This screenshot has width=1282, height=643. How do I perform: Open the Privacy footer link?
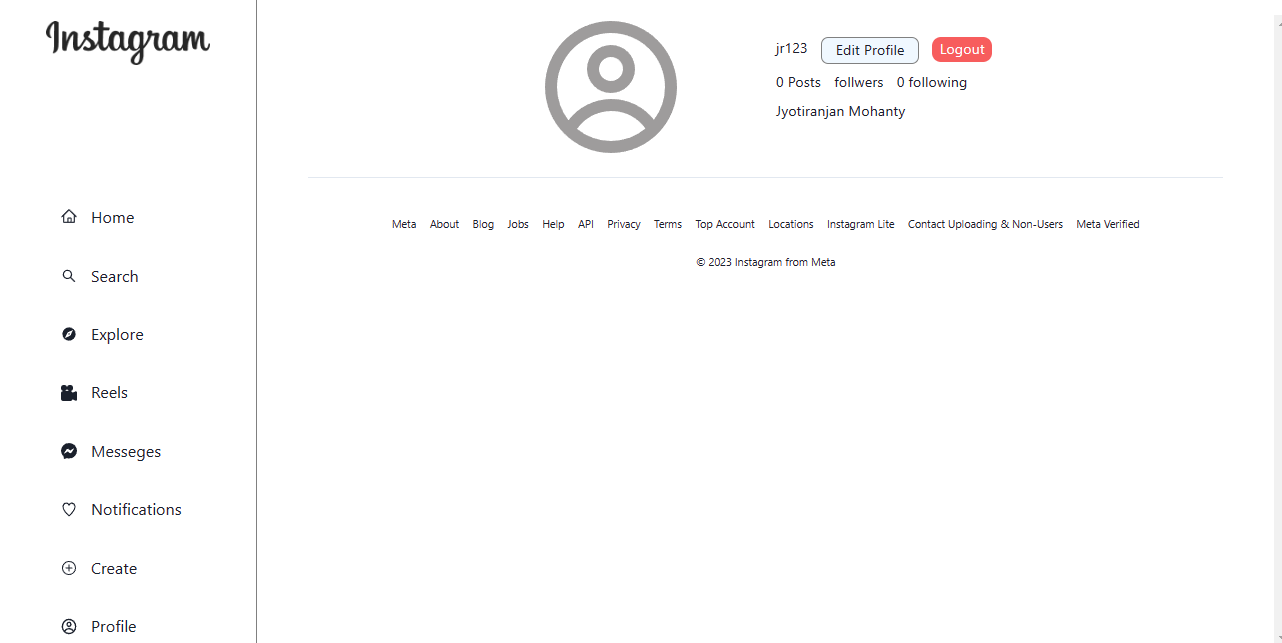(624, 224)
